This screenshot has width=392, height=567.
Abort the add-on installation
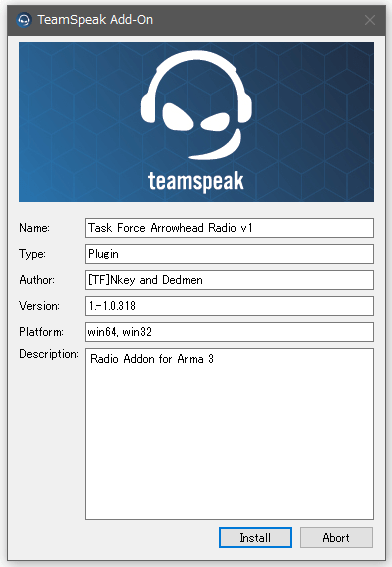[336, 537]
